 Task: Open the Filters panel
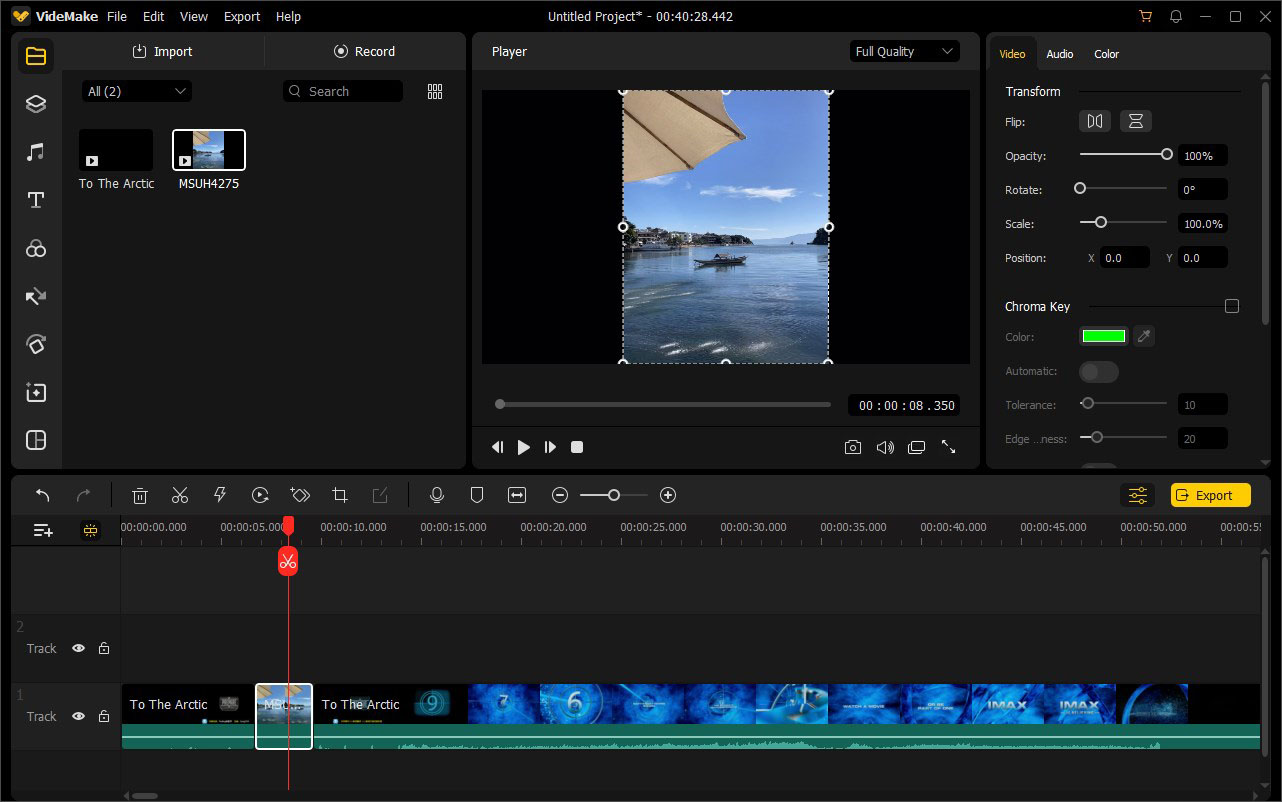pos(35,248)
